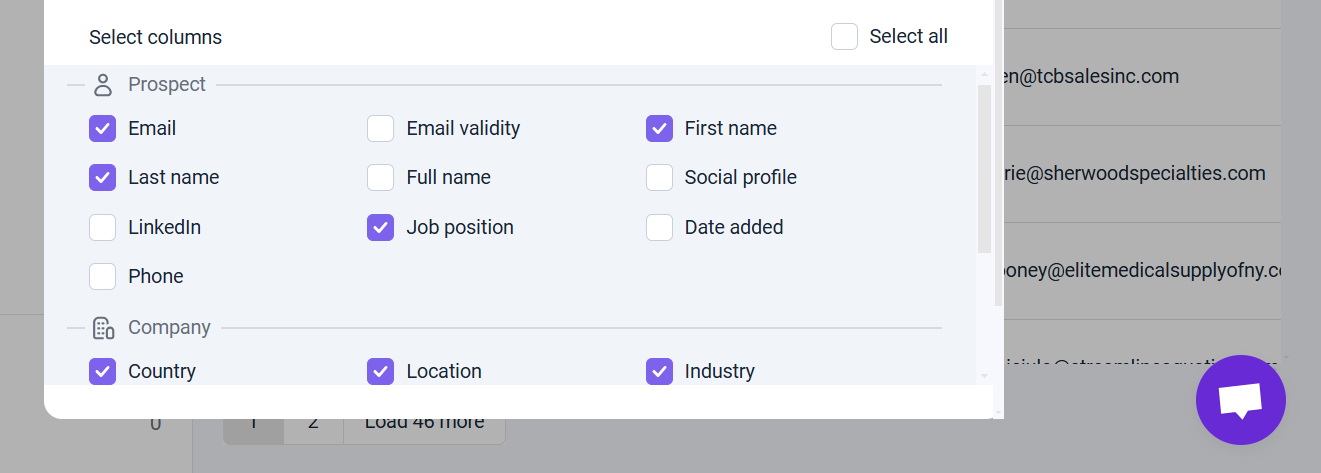Viewport: 1321px width, 473px height.
Task: Uncheck the Last name column
Action: [x=102, y=177]
